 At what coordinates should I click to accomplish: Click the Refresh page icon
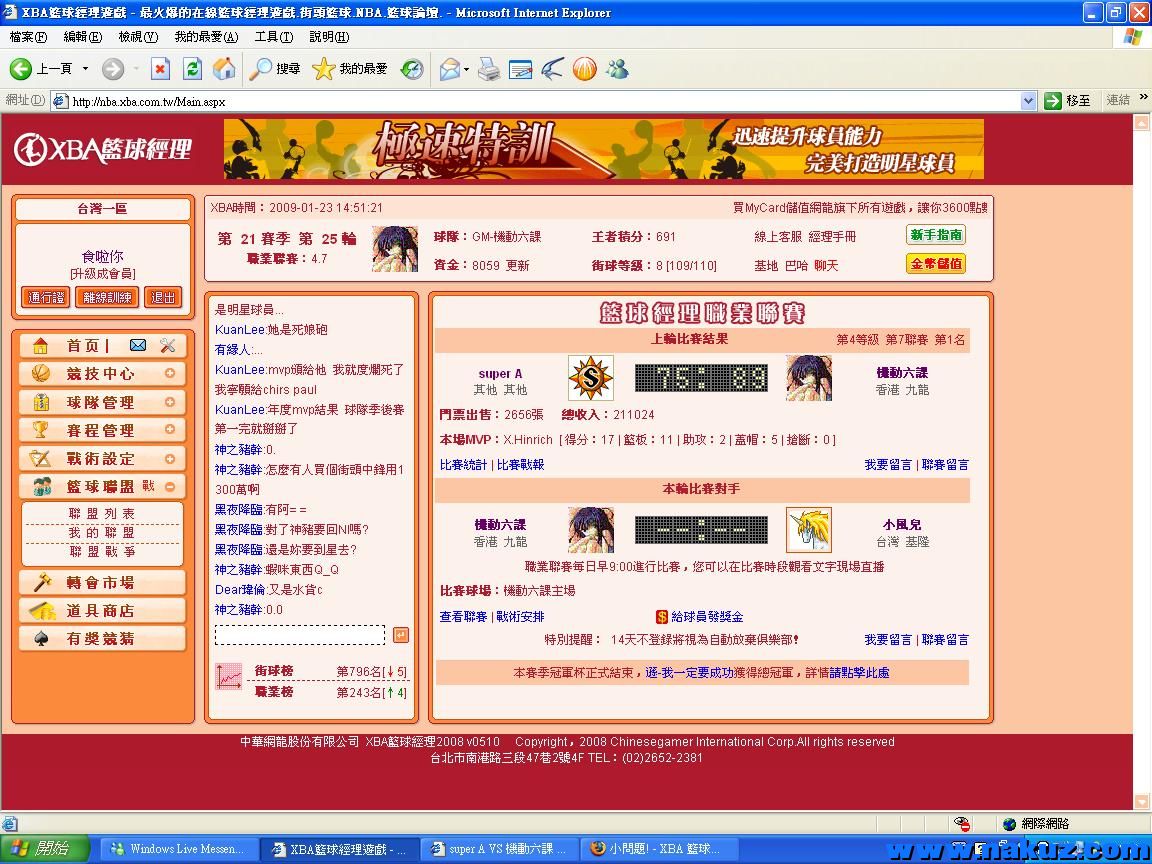tap(192, 69)
